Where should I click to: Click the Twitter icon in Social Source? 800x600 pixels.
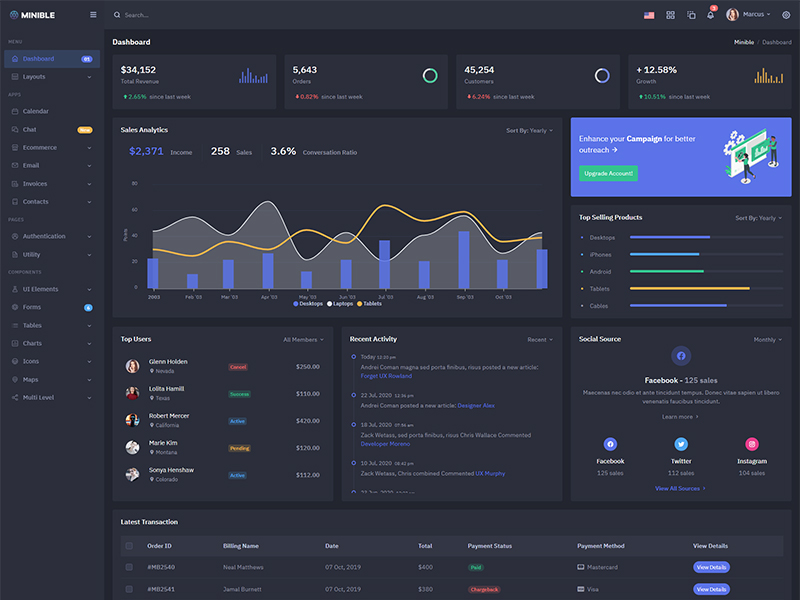pyautogui.click(x=681, y=442)
